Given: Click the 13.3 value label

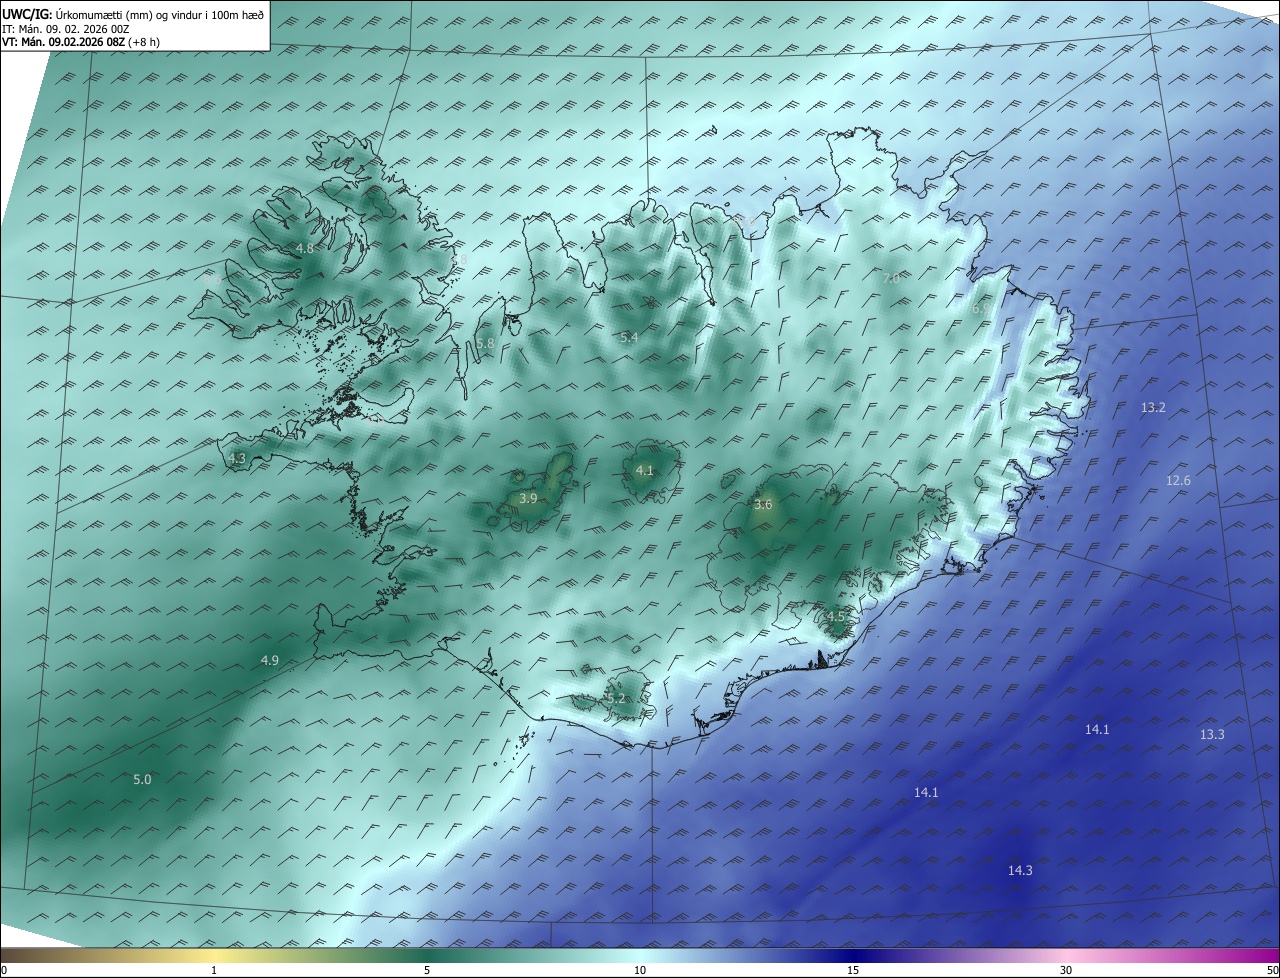Looking at the screenshot, I should pos(1212,734).
